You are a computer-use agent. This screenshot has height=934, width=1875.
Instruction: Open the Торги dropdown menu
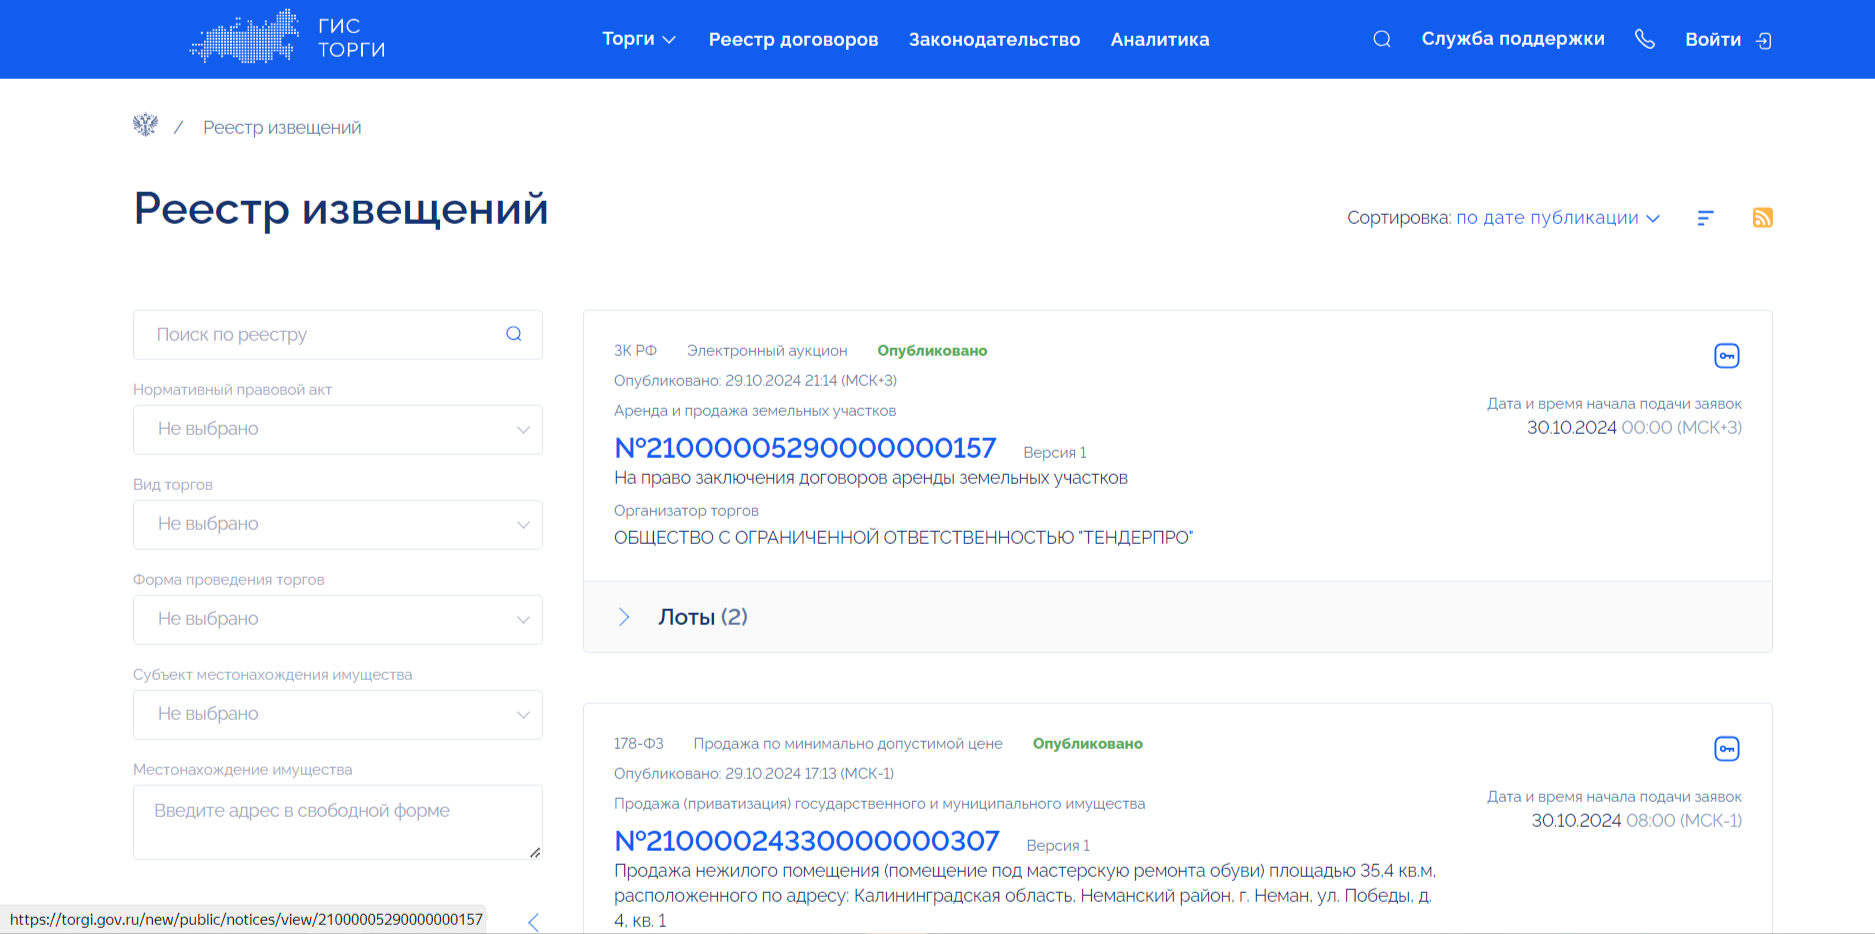[x=639, y=39]
